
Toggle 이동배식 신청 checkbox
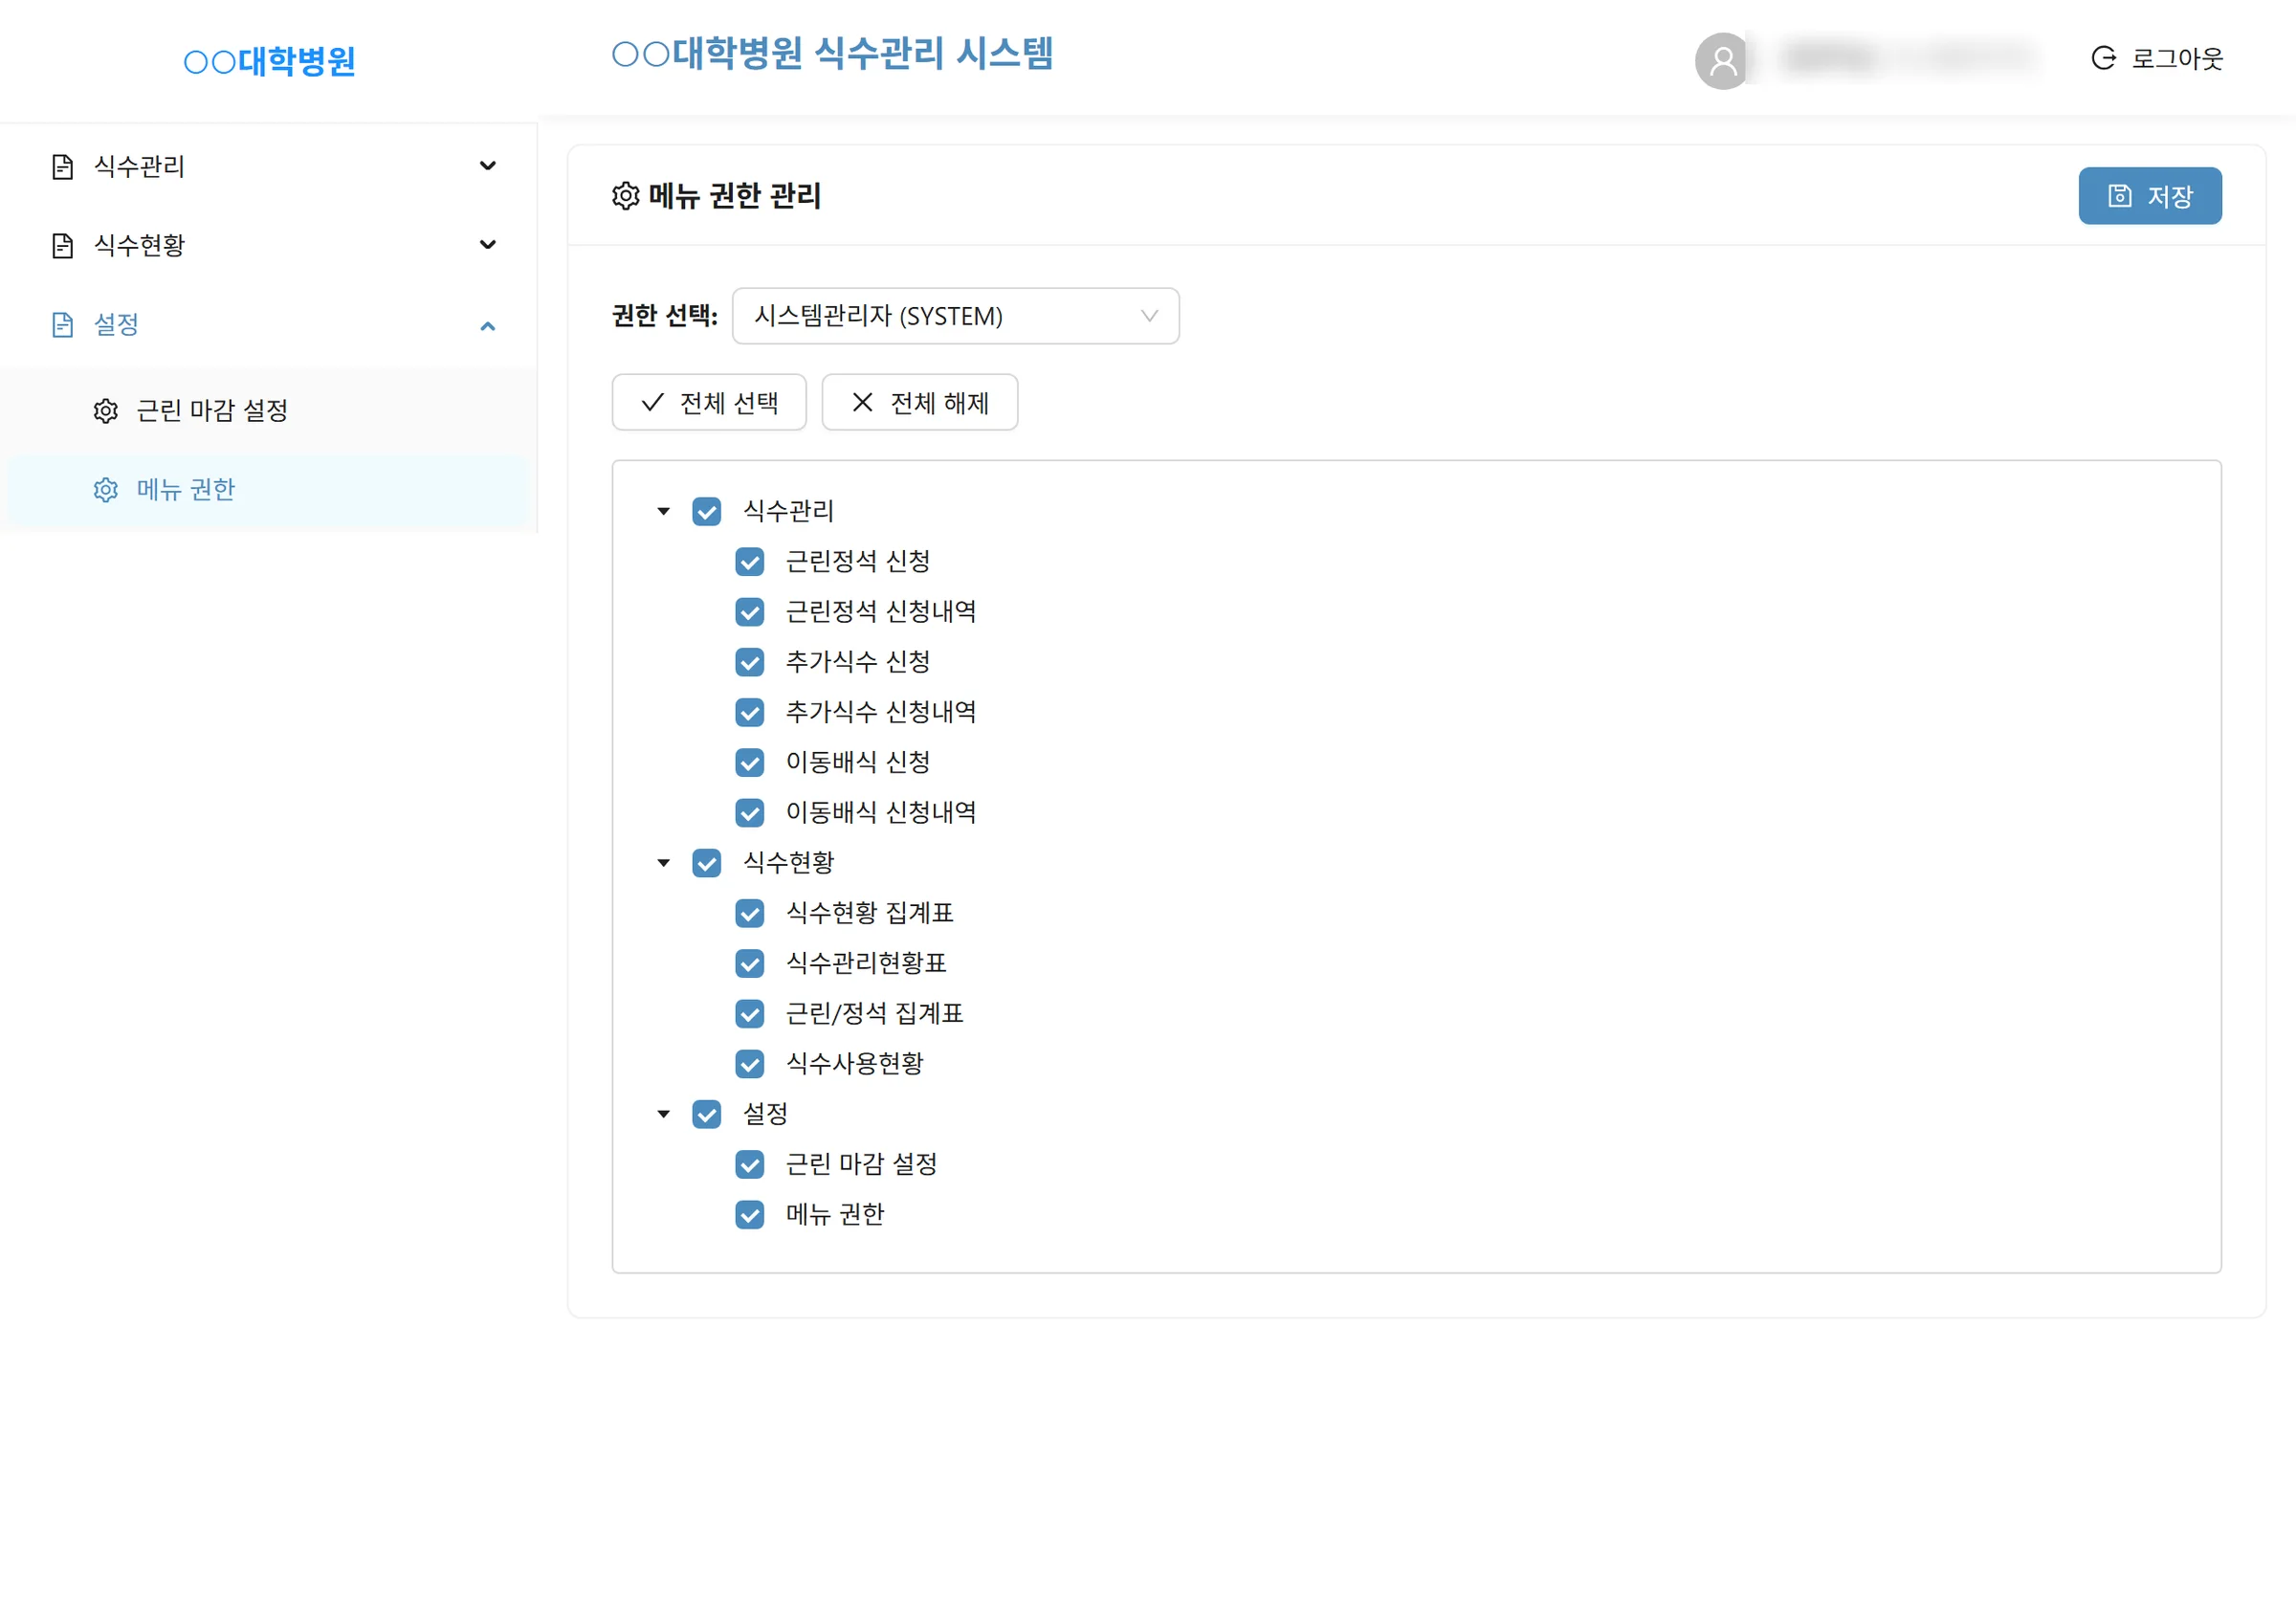(x=750, y=763)
